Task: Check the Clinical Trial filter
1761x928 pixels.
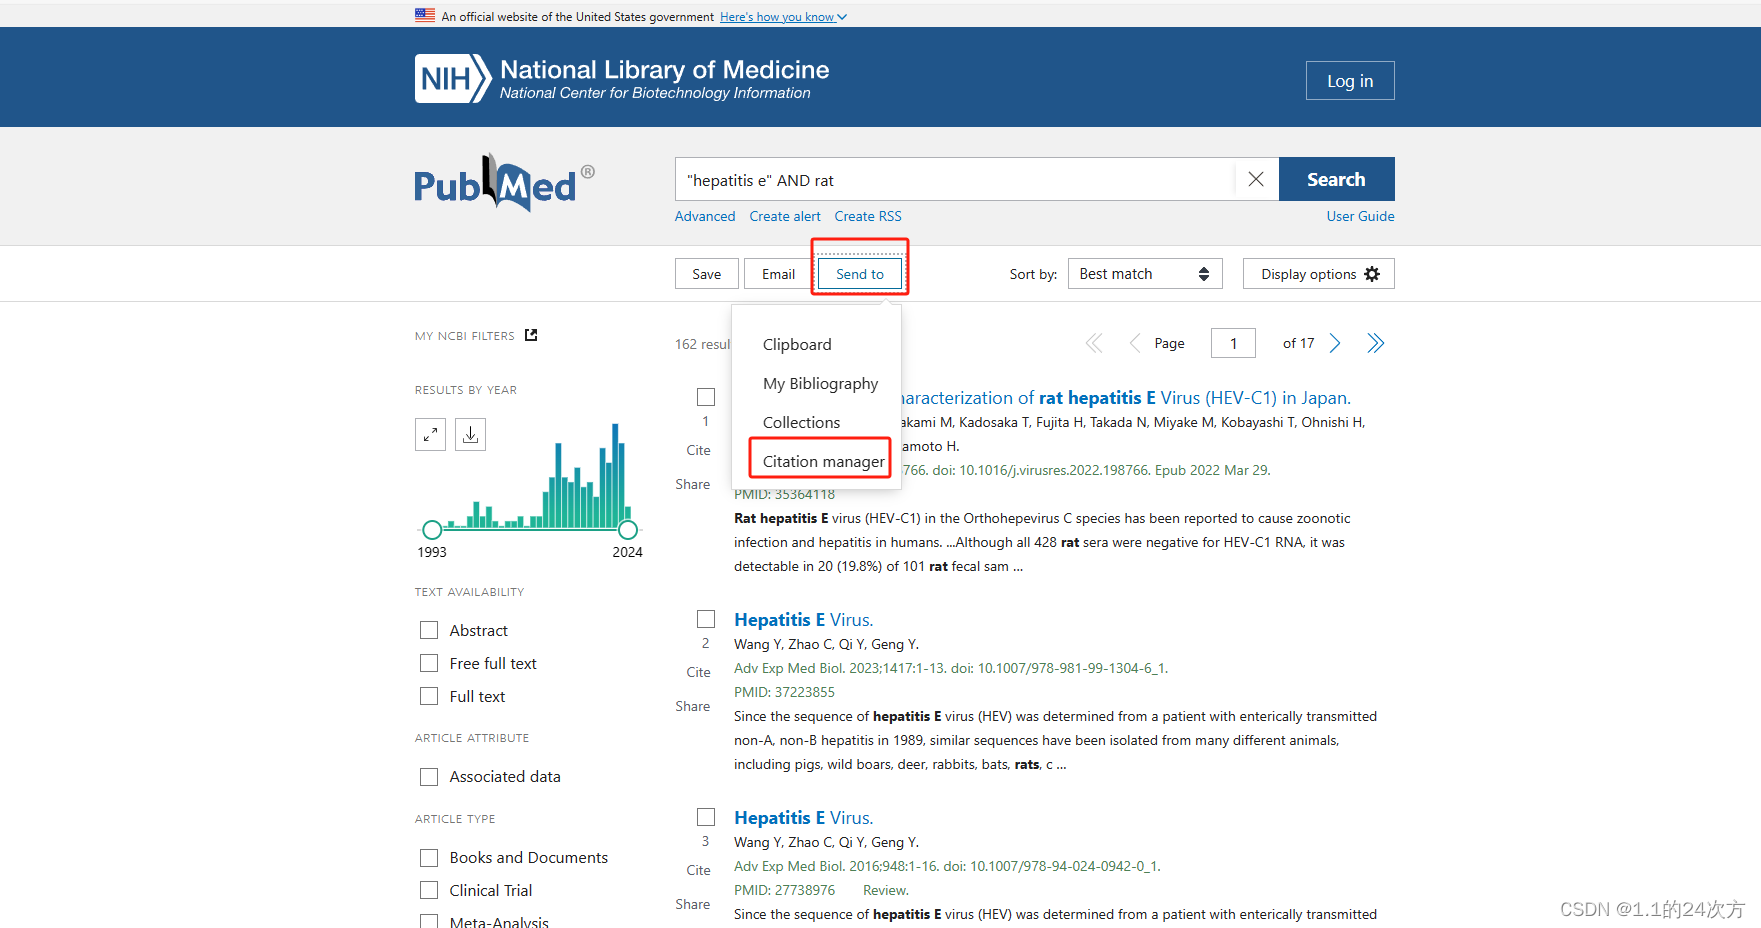Action: pos(429,890)
